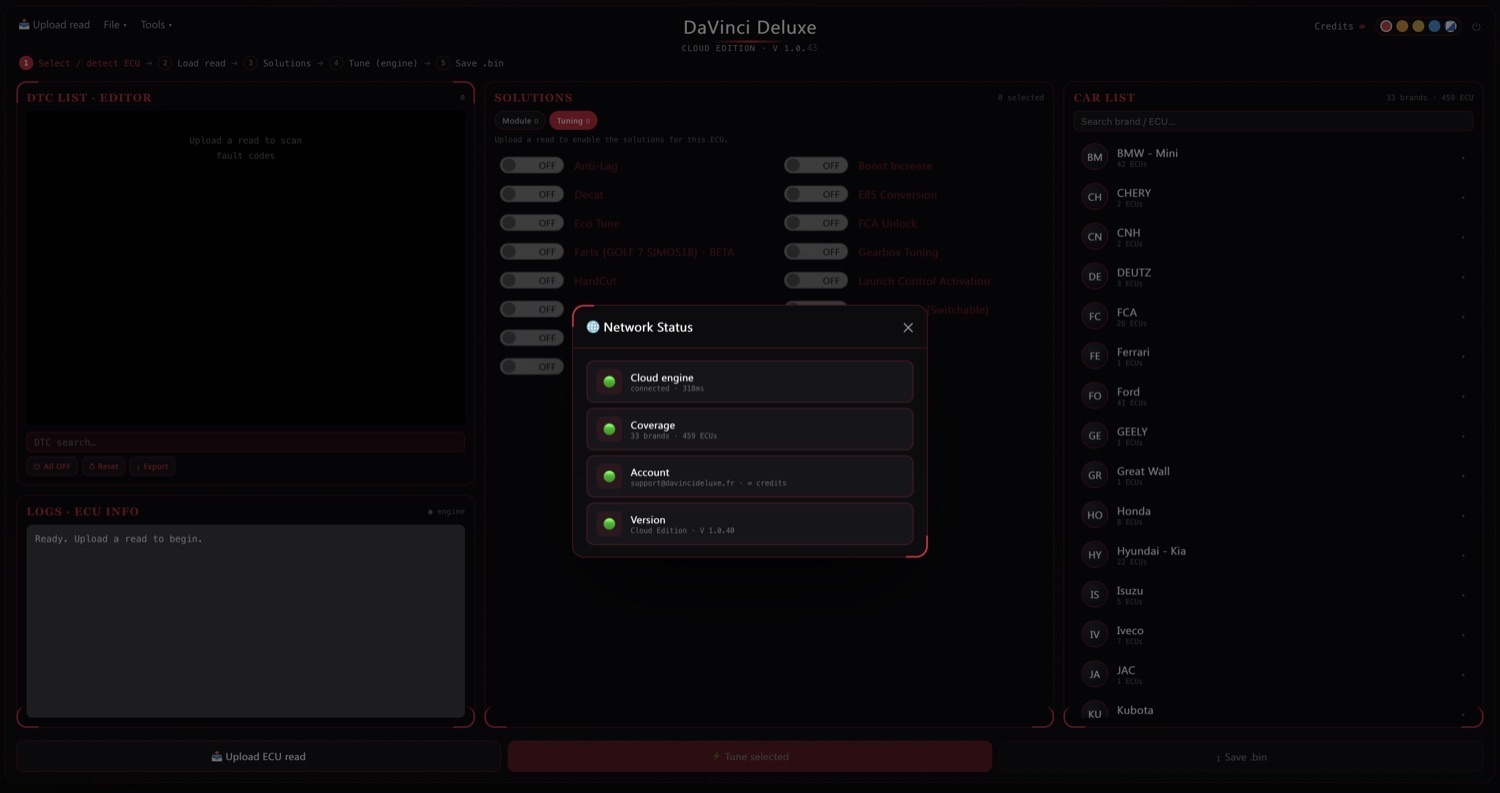Click the FO badge for Ford

(x=1095, y=396)
